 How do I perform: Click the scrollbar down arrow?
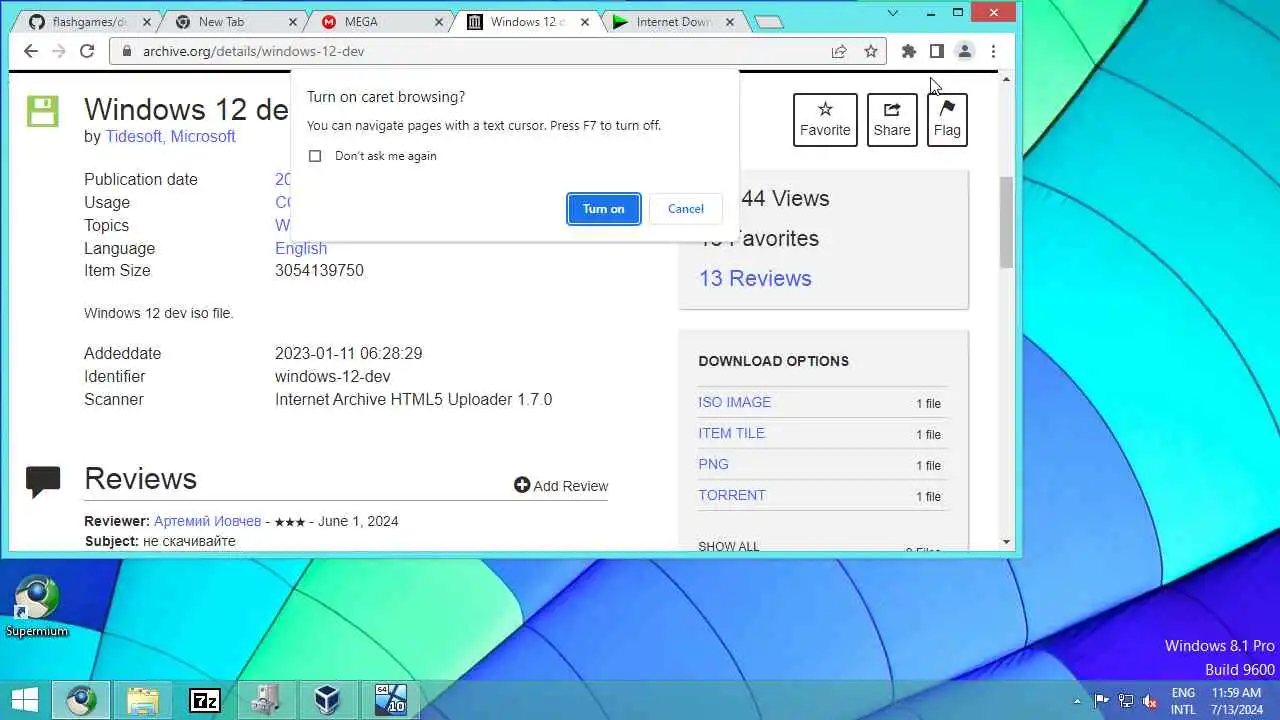[1006, 542]
